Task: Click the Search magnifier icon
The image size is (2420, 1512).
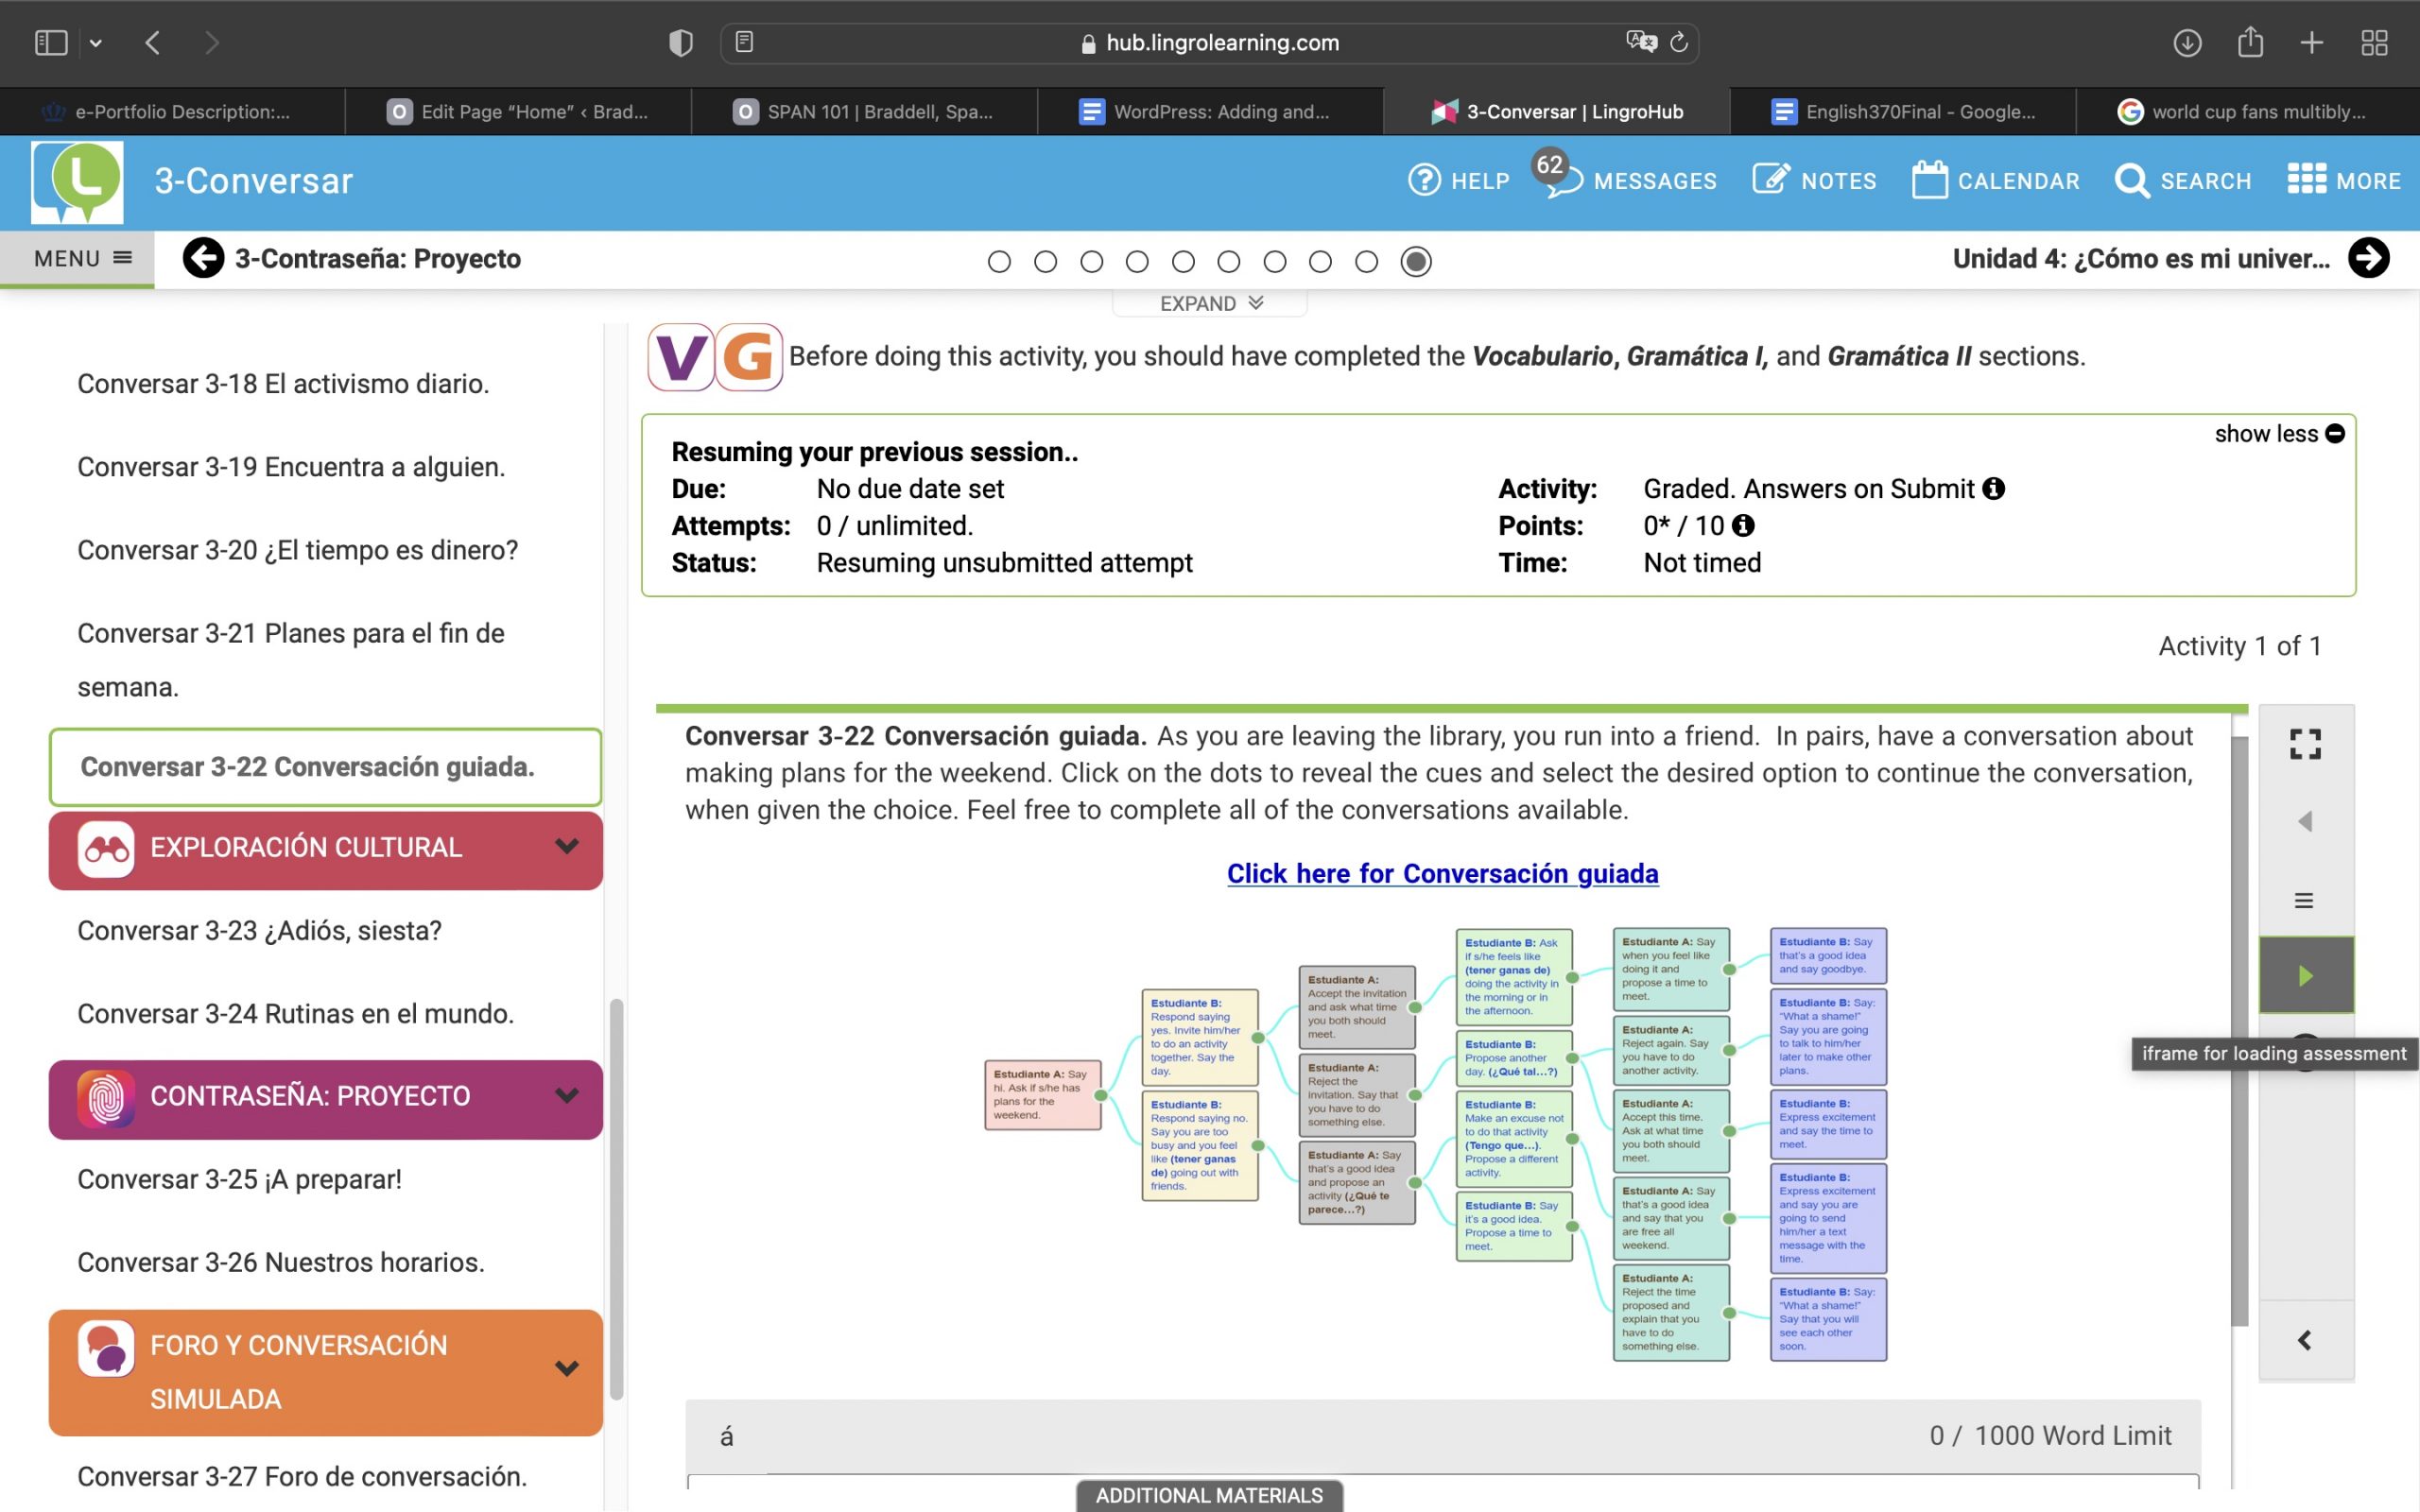Action: pyautogui.click(x=2131, y=181)
